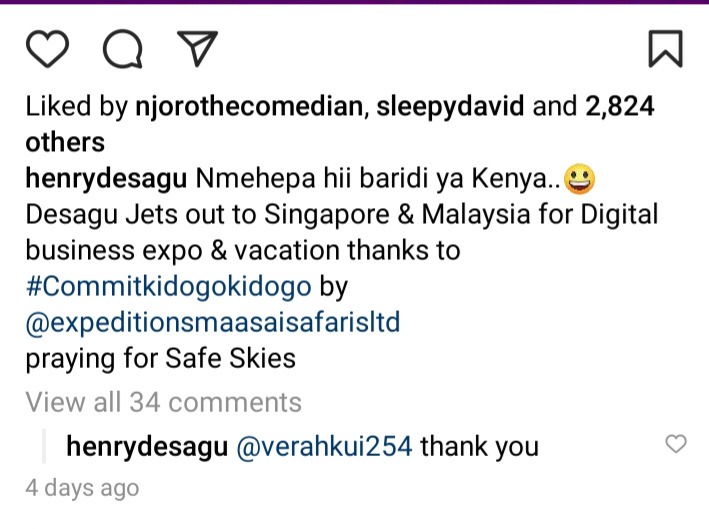
Task: Open the comment bubble icon
Action: click(123, 49)
